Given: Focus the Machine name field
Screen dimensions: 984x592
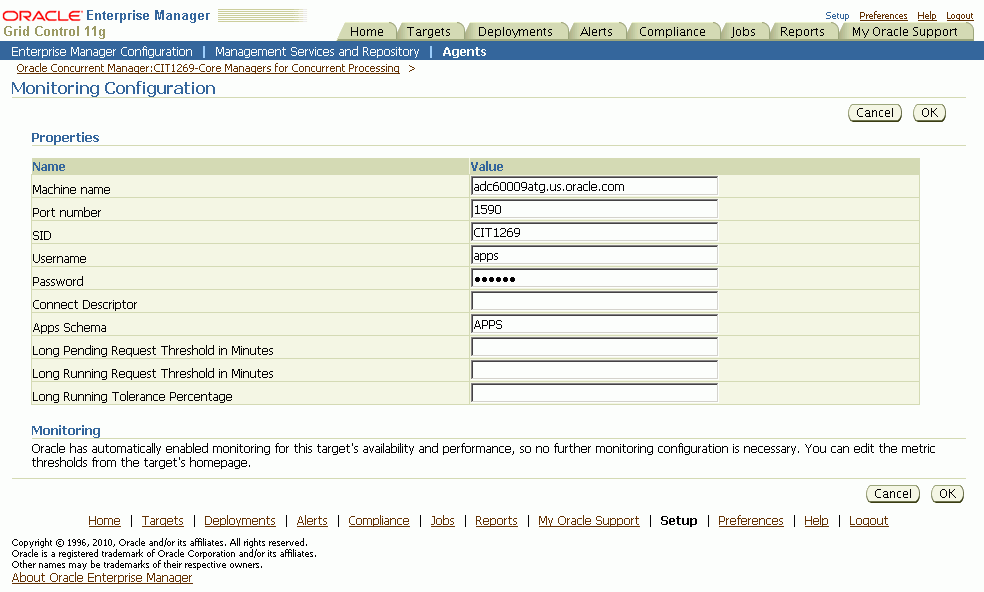Looking at the screenshot, I should [x=594, y=186].
